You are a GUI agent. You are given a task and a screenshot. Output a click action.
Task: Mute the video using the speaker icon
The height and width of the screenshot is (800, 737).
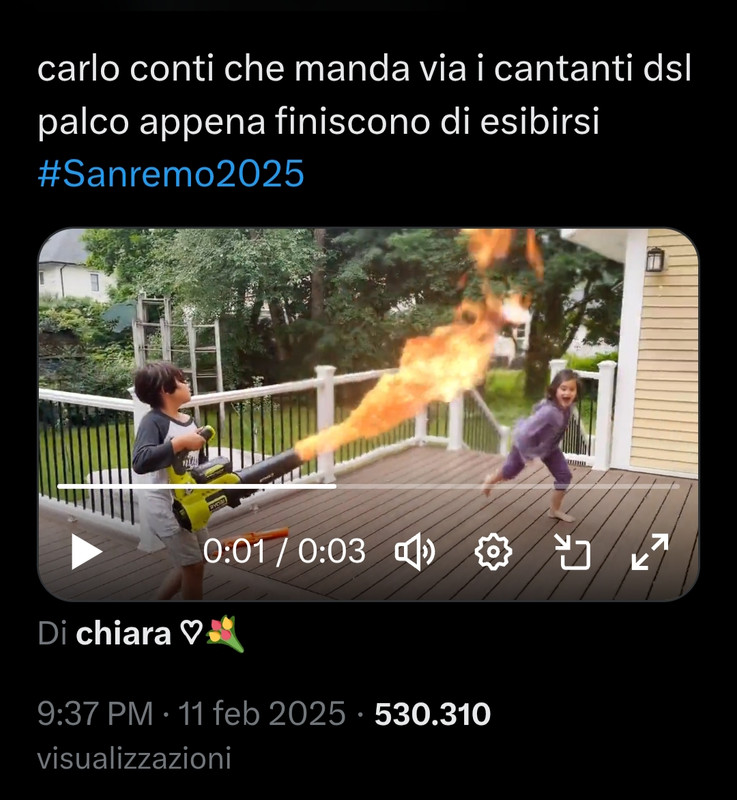415,552
